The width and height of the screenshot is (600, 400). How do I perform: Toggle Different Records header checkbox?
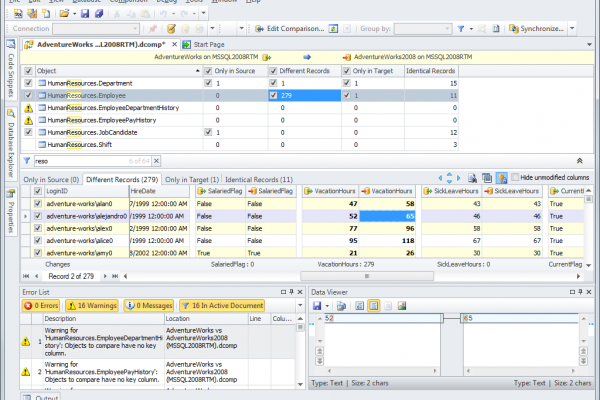[273, 71]
